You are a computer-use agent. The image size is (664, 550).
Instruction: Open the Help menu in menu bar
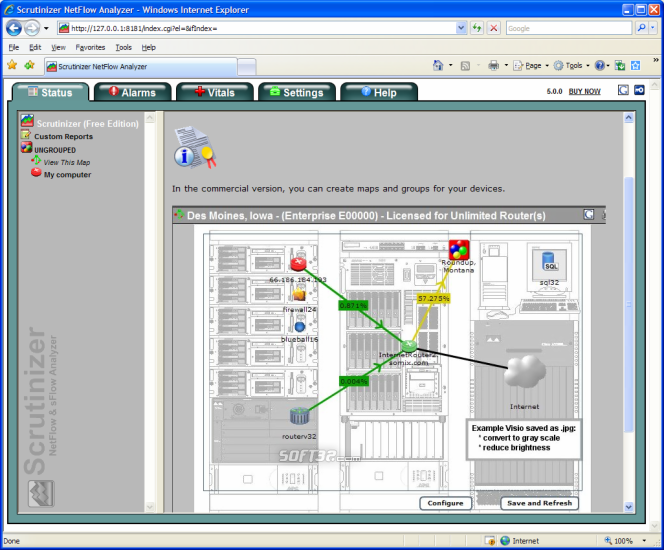coord(149,47)
